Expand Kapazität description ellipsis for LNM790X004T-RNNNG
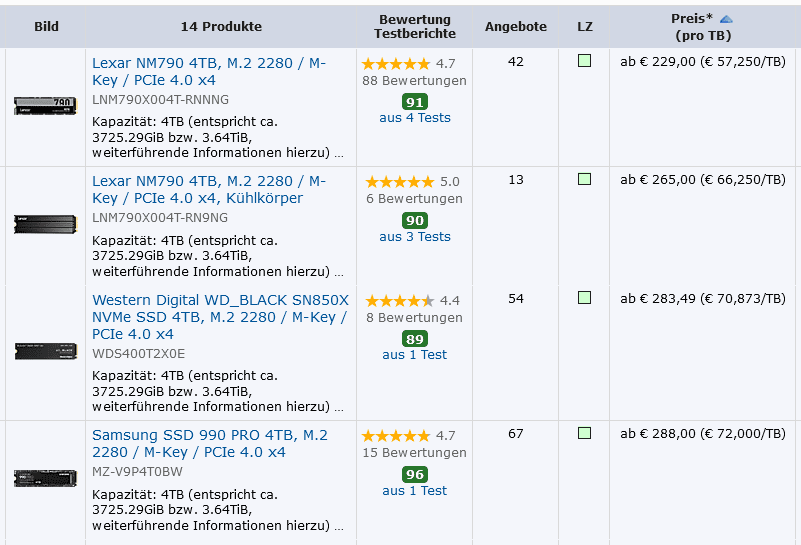 (x=339, y=154)
